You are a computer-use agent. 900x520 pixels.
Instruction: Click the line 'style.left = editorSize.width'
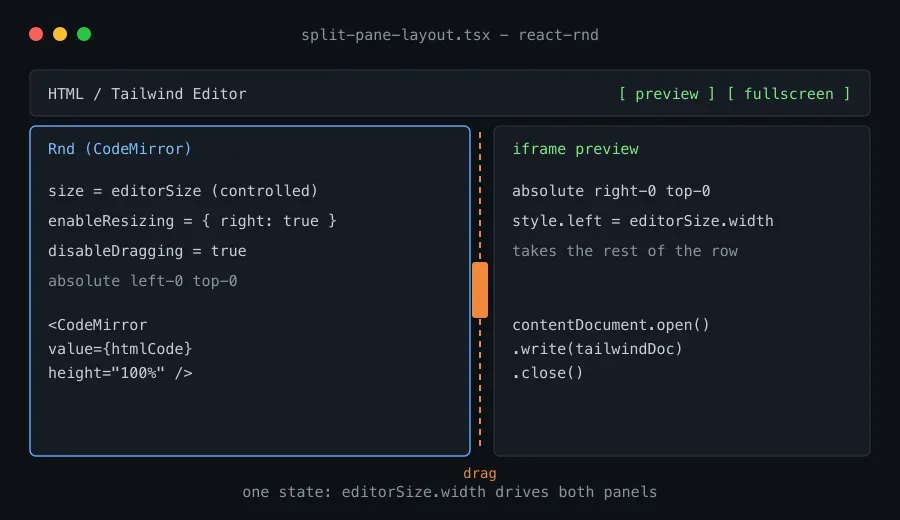pyautogui.click(x=642, y=221)
